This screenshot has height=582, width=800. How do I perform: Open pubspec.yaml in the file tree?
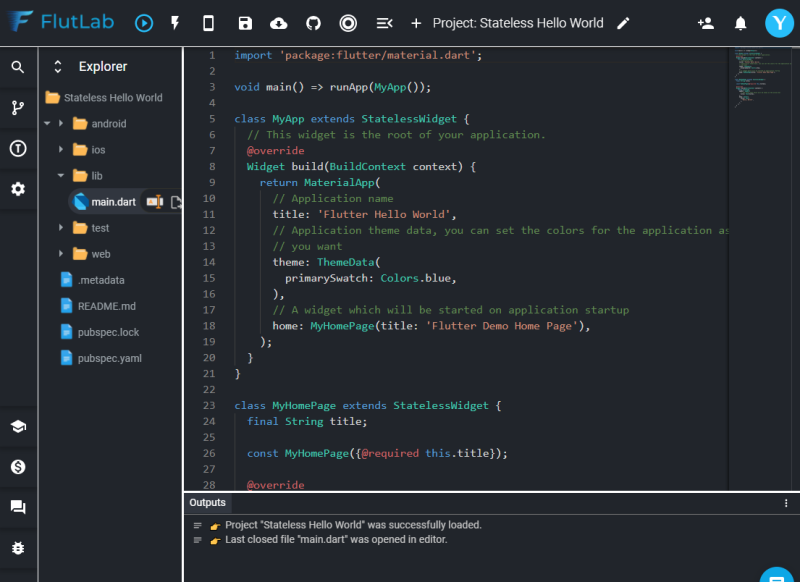109,358
